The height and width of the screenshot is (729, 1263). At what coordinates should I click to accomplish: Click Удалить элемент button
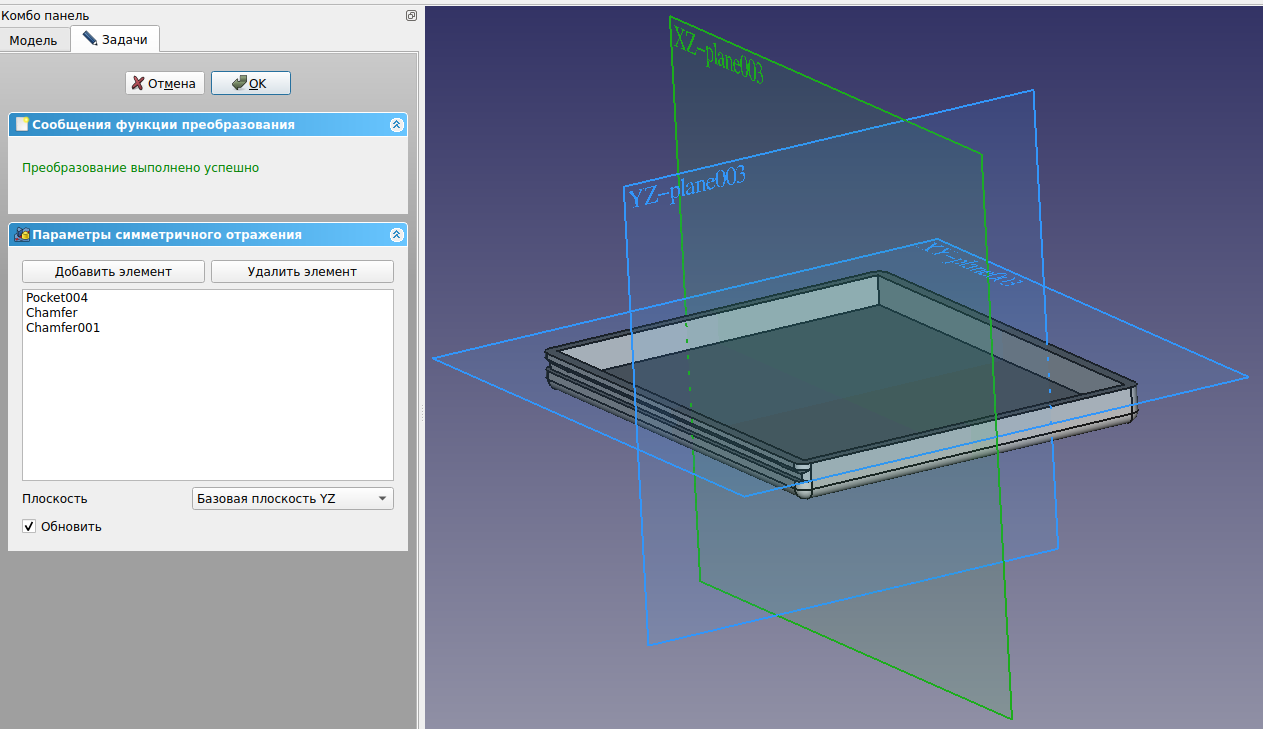point(302,271)
